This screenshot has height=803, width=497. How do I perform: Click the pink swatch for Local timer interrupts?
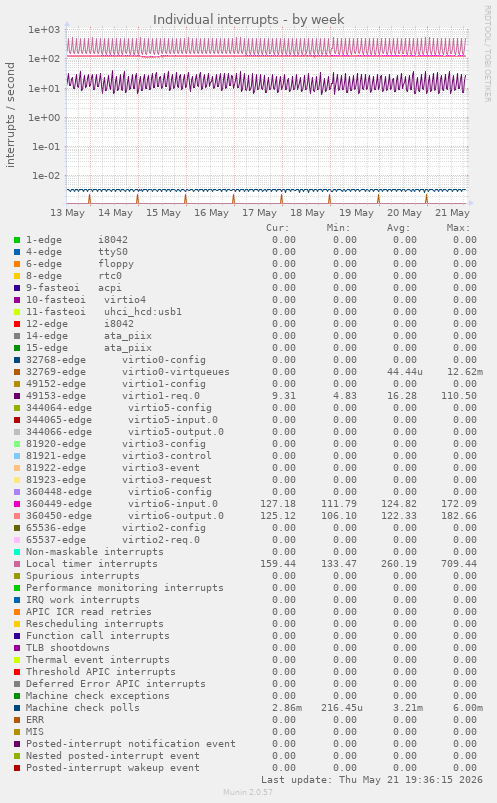point(17,564)
